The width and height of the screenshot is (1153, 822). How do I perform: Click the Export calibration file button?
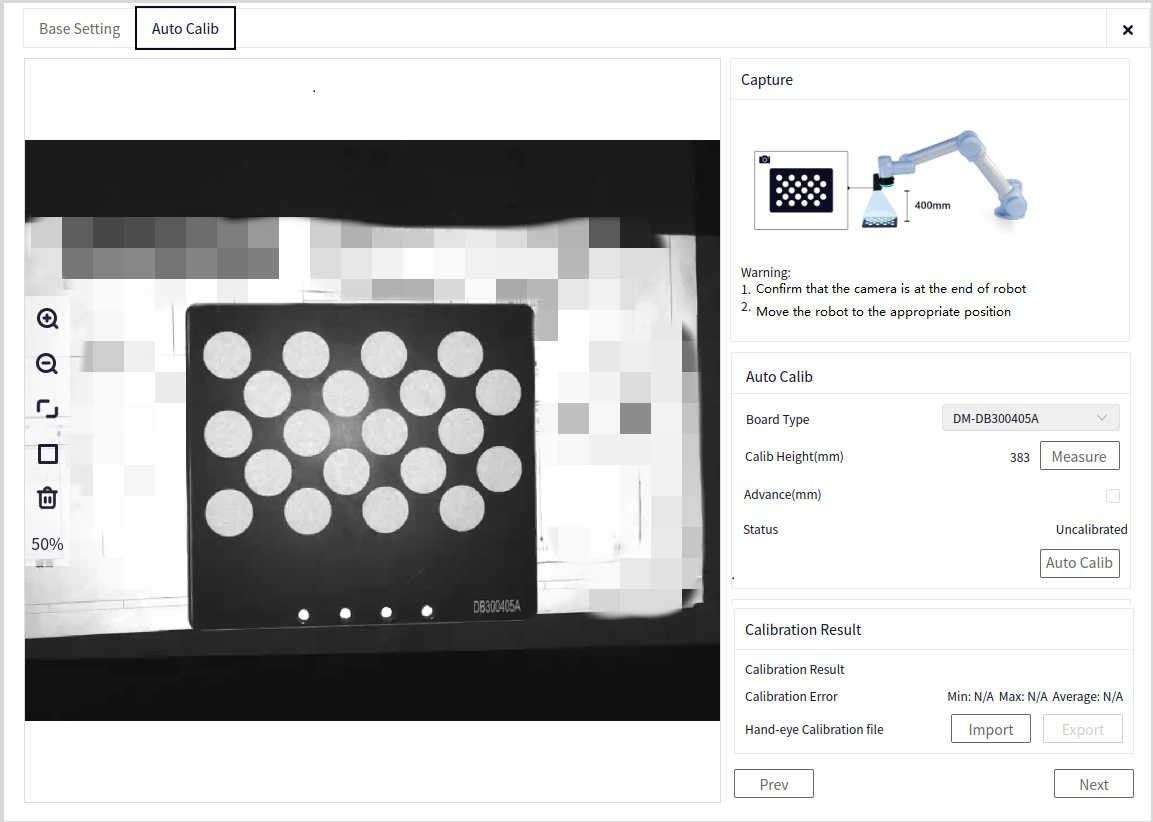tap(1082, 729)
